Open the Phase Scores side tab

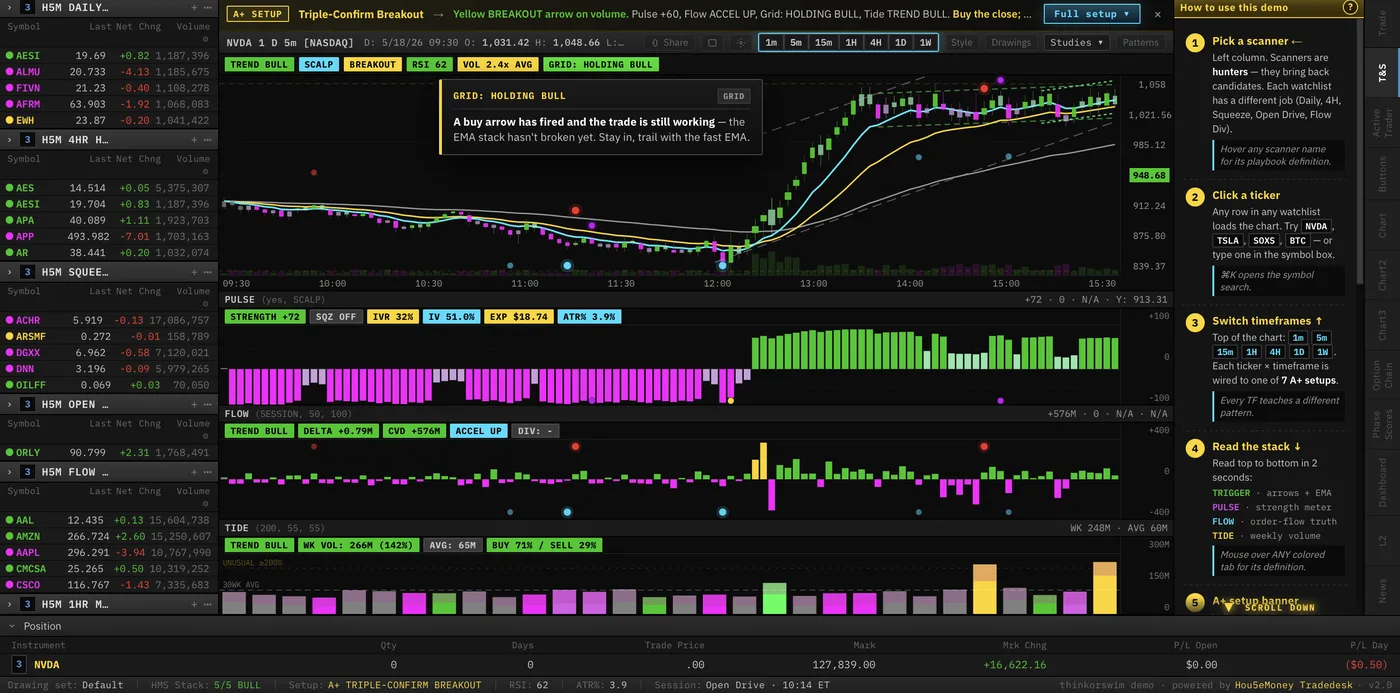coord(1383,425)
